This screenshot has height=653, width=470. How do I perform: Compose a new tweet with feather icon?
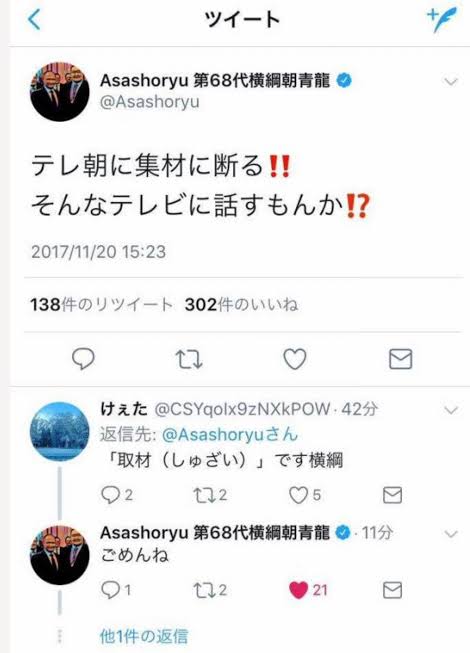(442, 19)
